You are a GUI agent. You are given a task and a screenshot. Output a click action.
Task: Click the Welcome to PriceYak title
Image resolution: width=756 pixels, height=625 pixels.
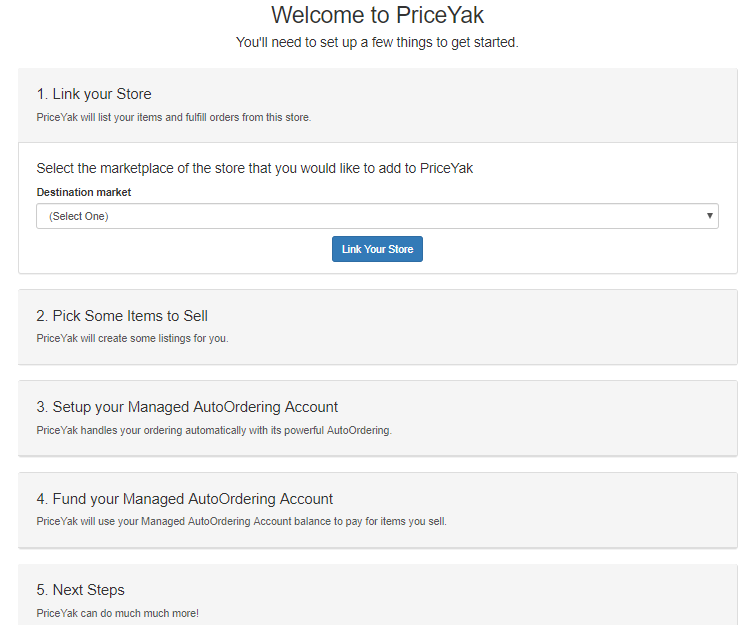tap(377, 15)
